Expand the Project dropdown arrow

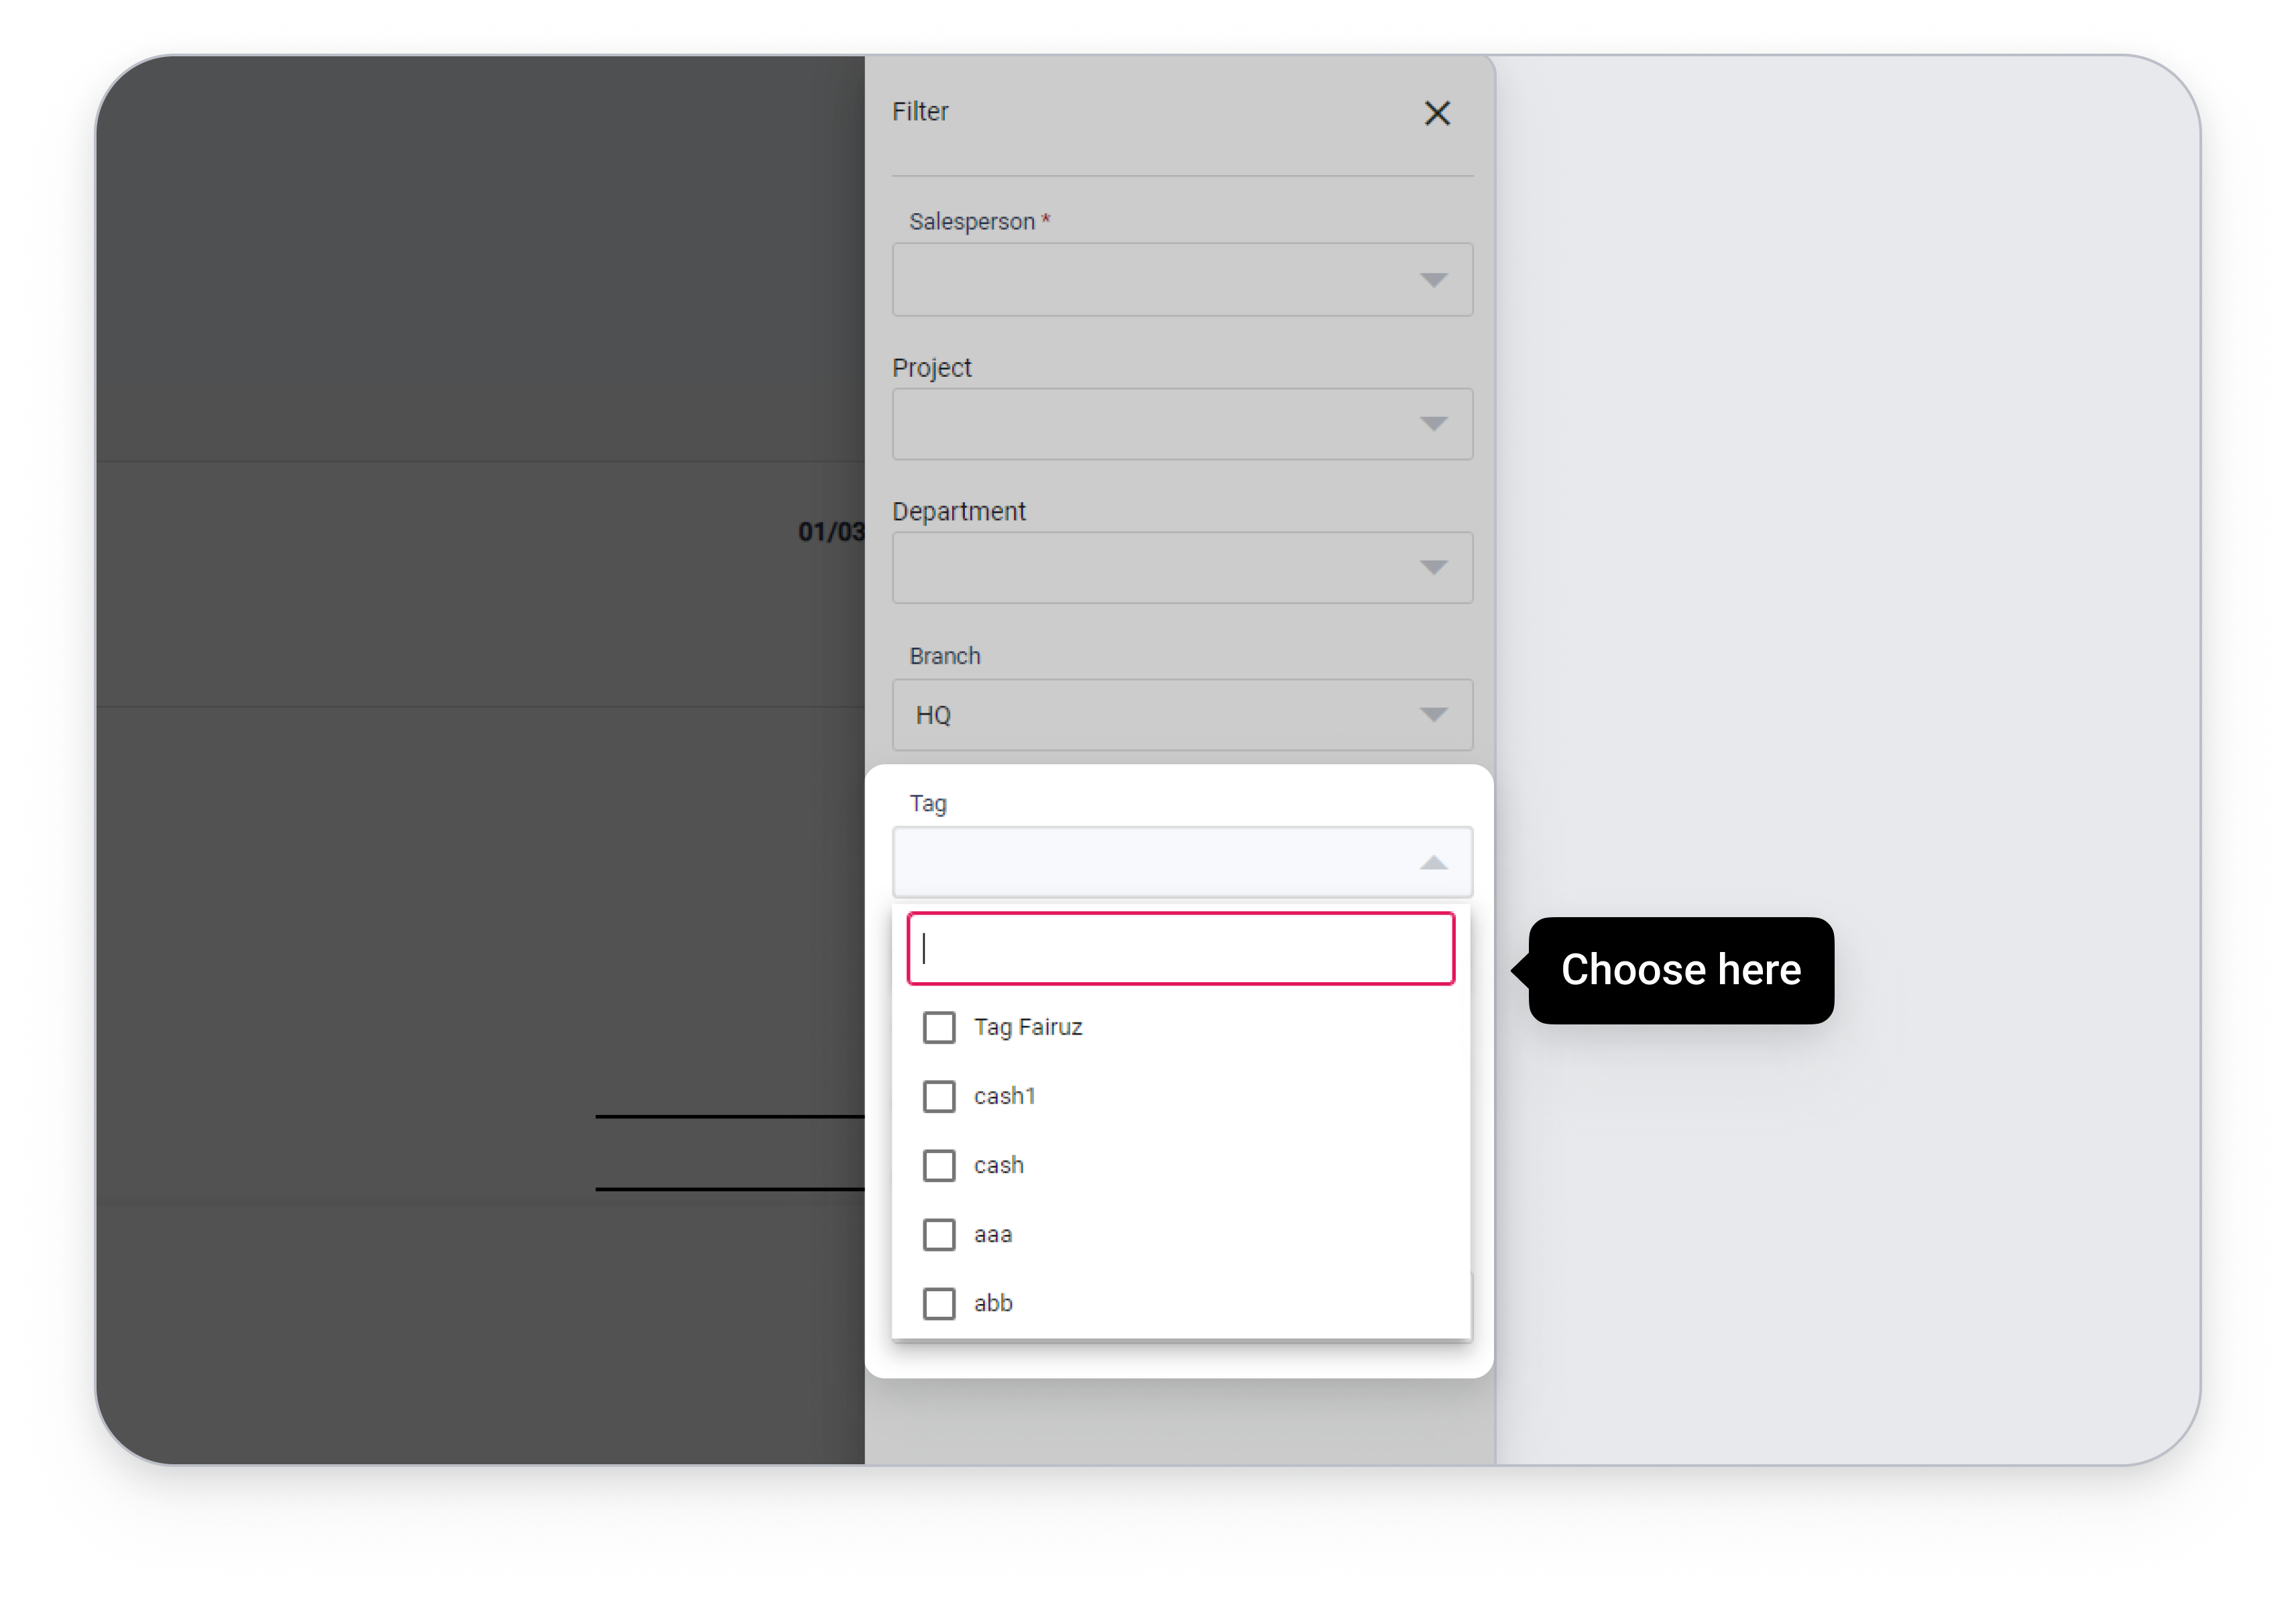pos(1433,424)
